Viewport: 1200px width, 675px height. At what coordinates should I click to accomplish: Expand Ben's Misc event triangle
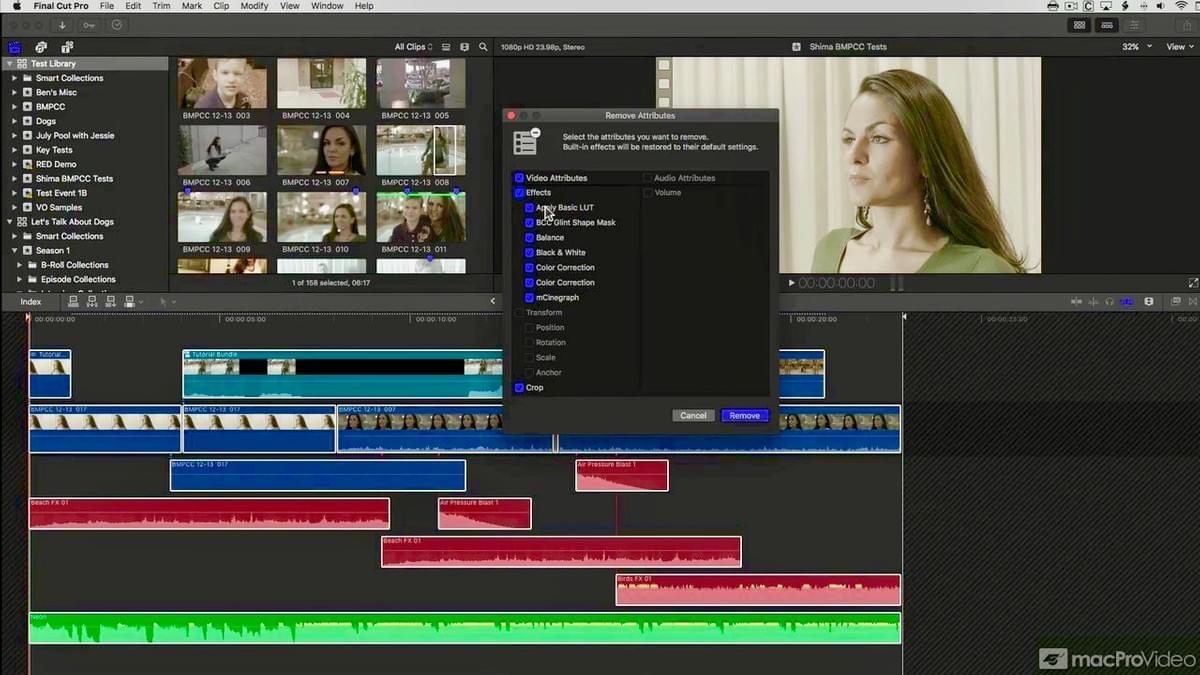(14, 92)
